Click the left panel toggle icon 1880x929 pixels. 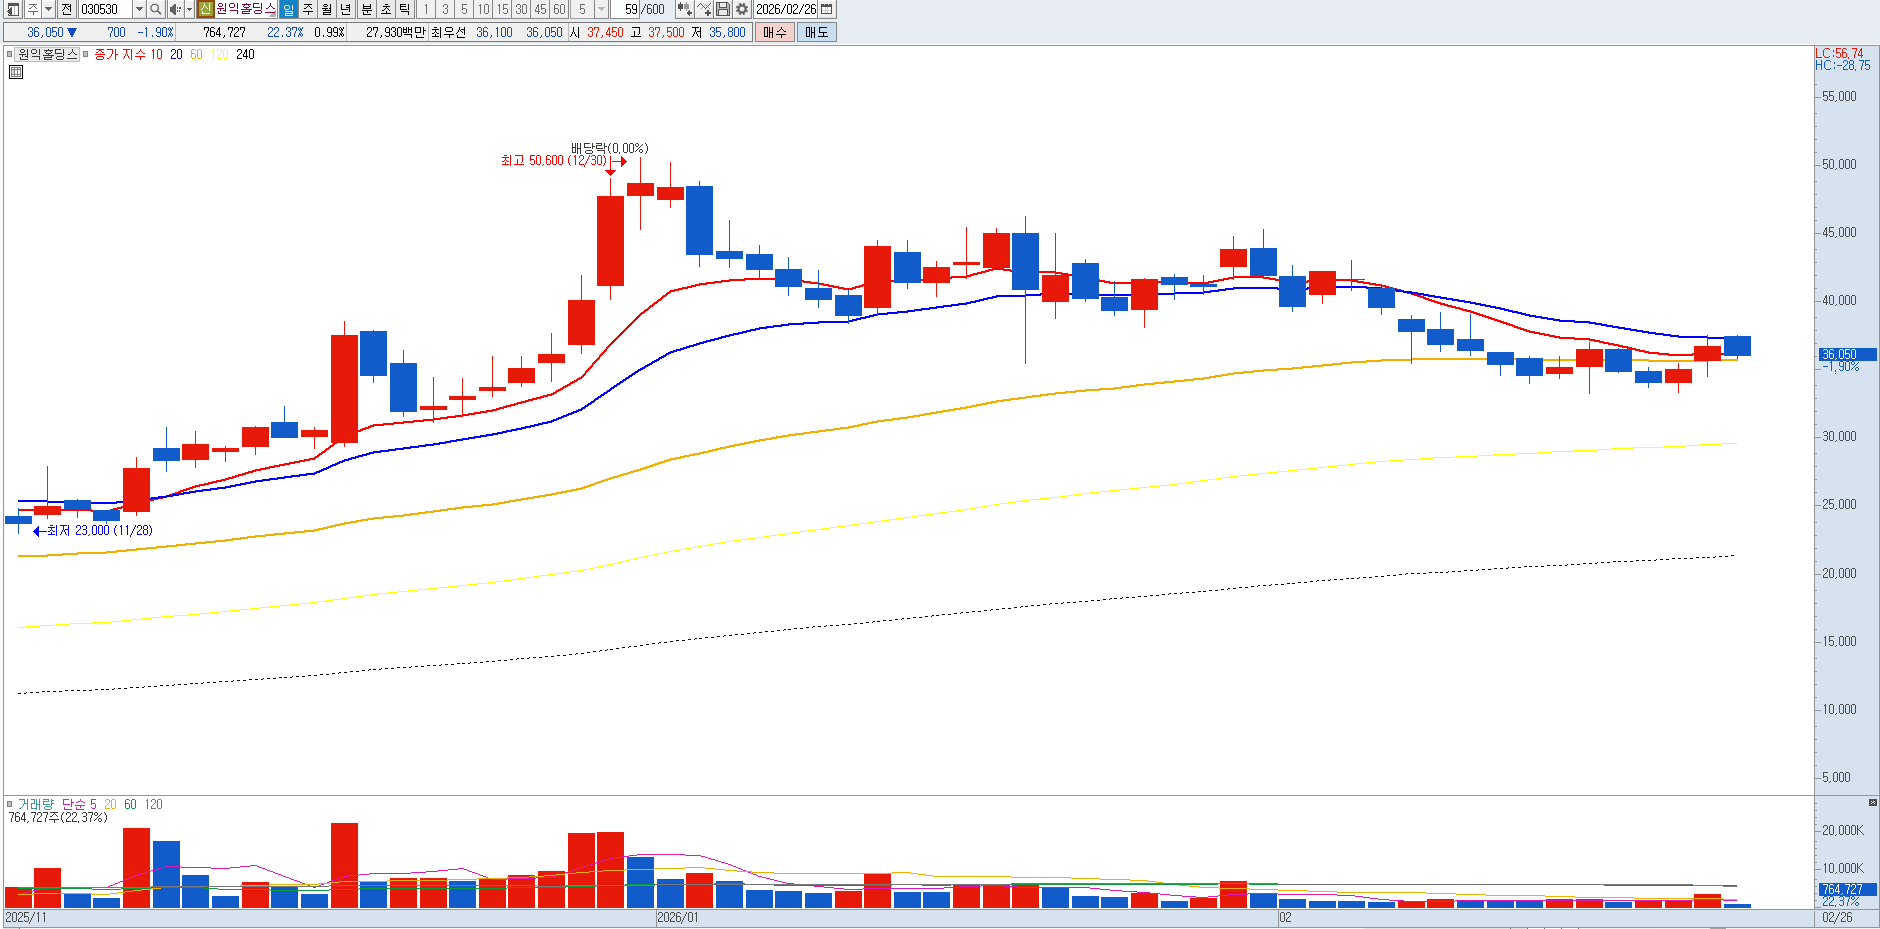pos(14,9)
